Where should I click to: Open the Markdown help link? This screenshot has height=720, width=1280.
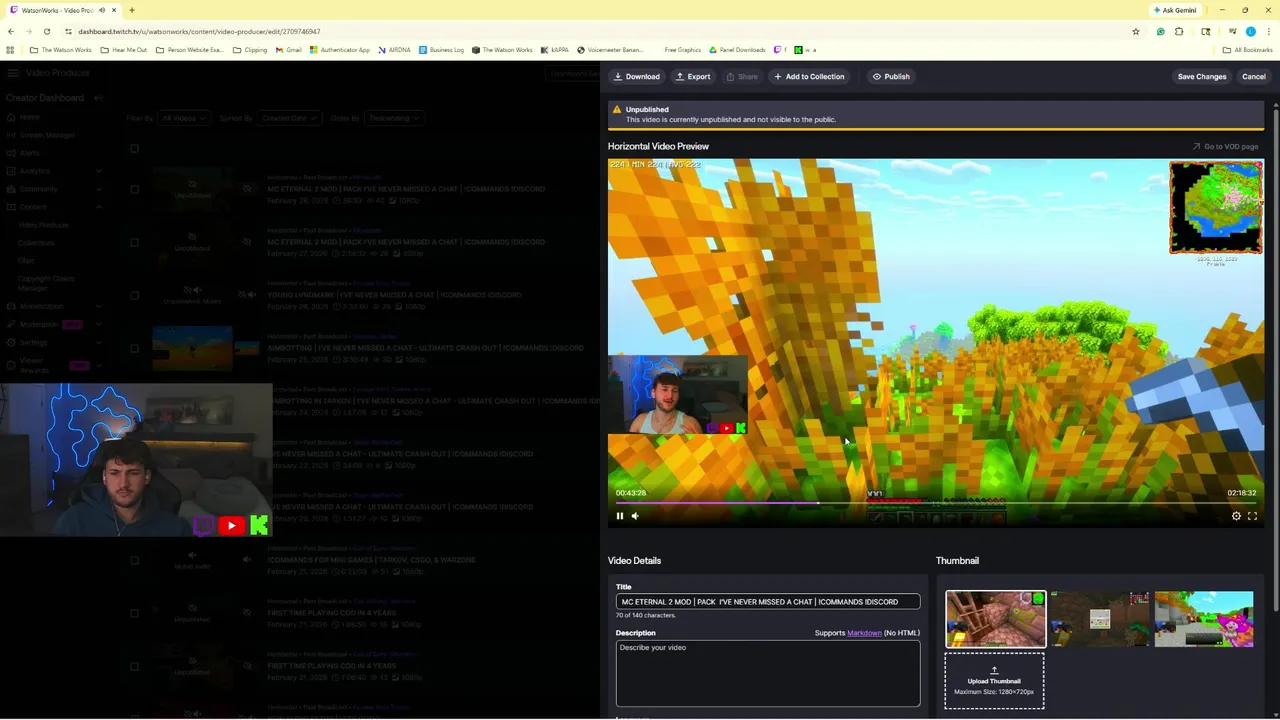(x=864, y=633)
